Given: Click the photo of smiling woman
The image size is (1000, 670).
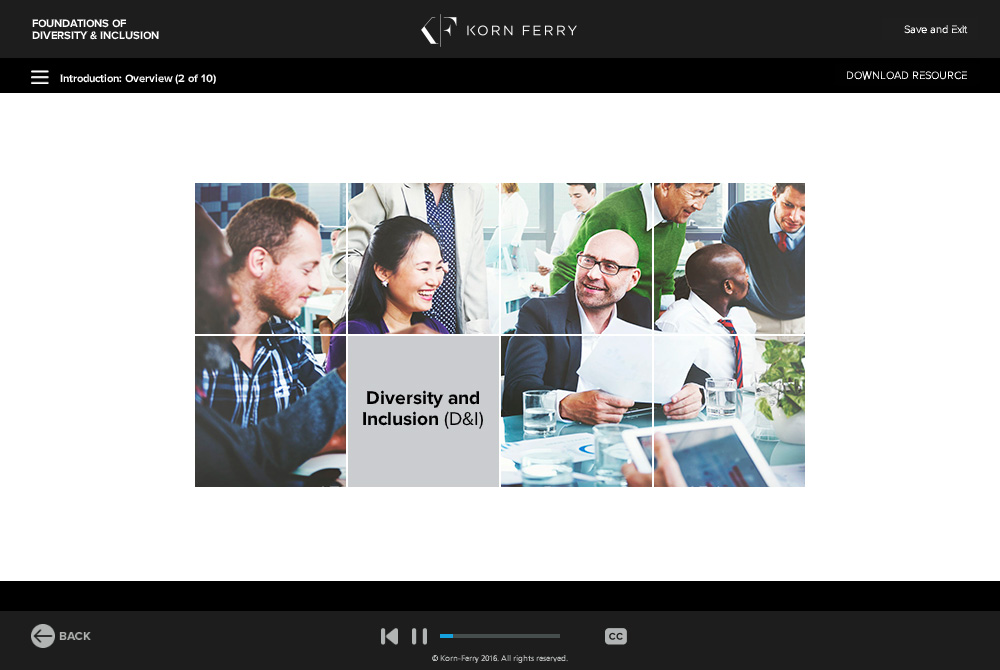Looking at the screenshot, I should click(423, 258).
